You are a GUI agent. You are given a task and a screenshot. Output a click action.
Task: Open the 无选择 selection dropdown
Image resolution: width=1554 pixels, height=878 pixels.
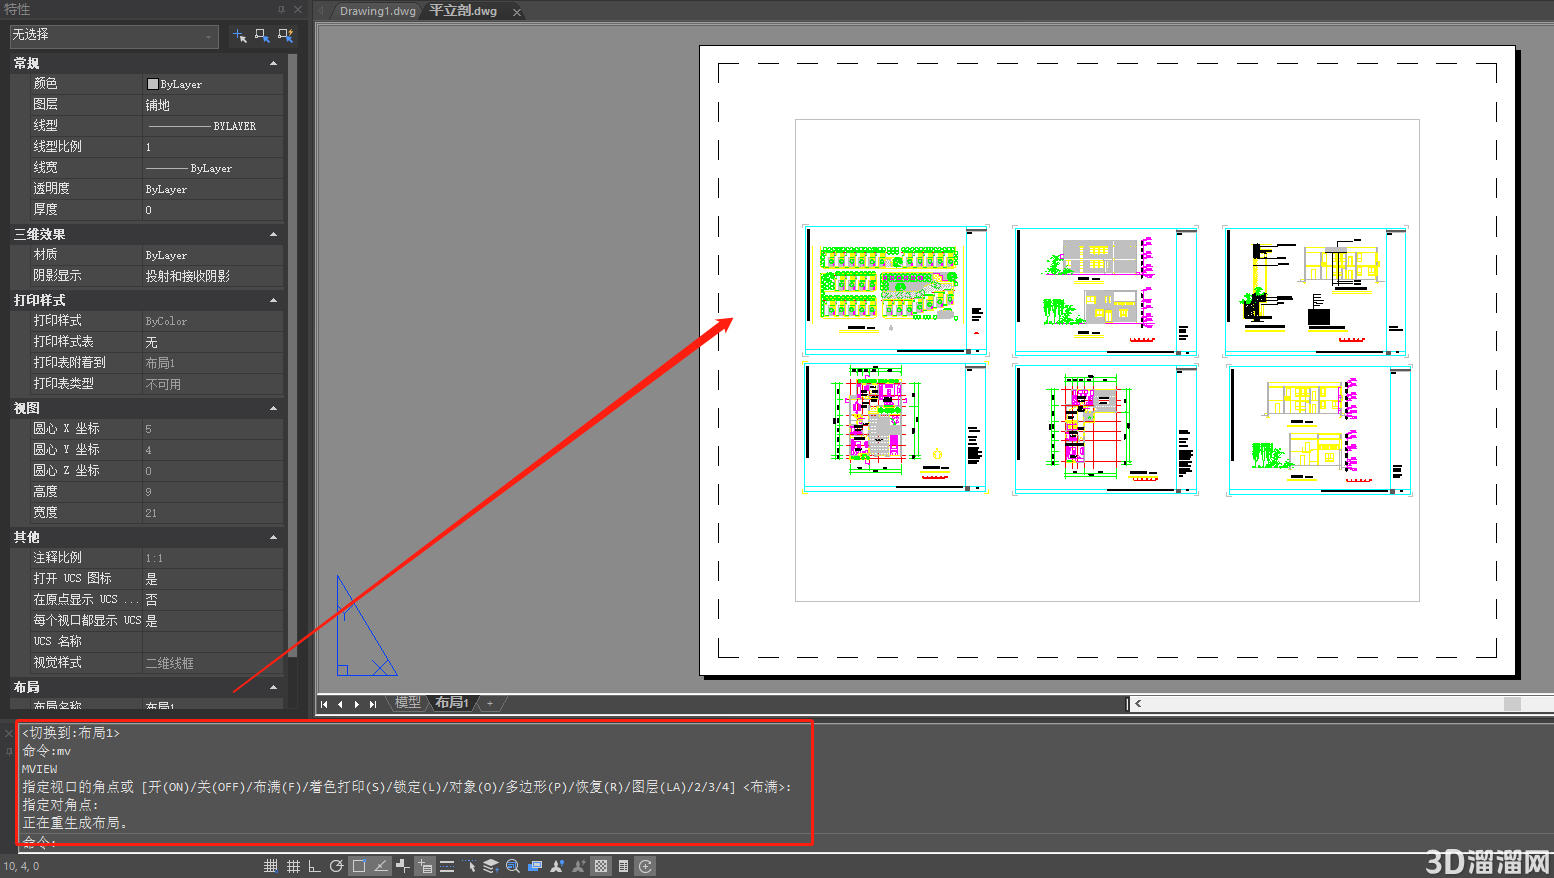click(114, 36)
